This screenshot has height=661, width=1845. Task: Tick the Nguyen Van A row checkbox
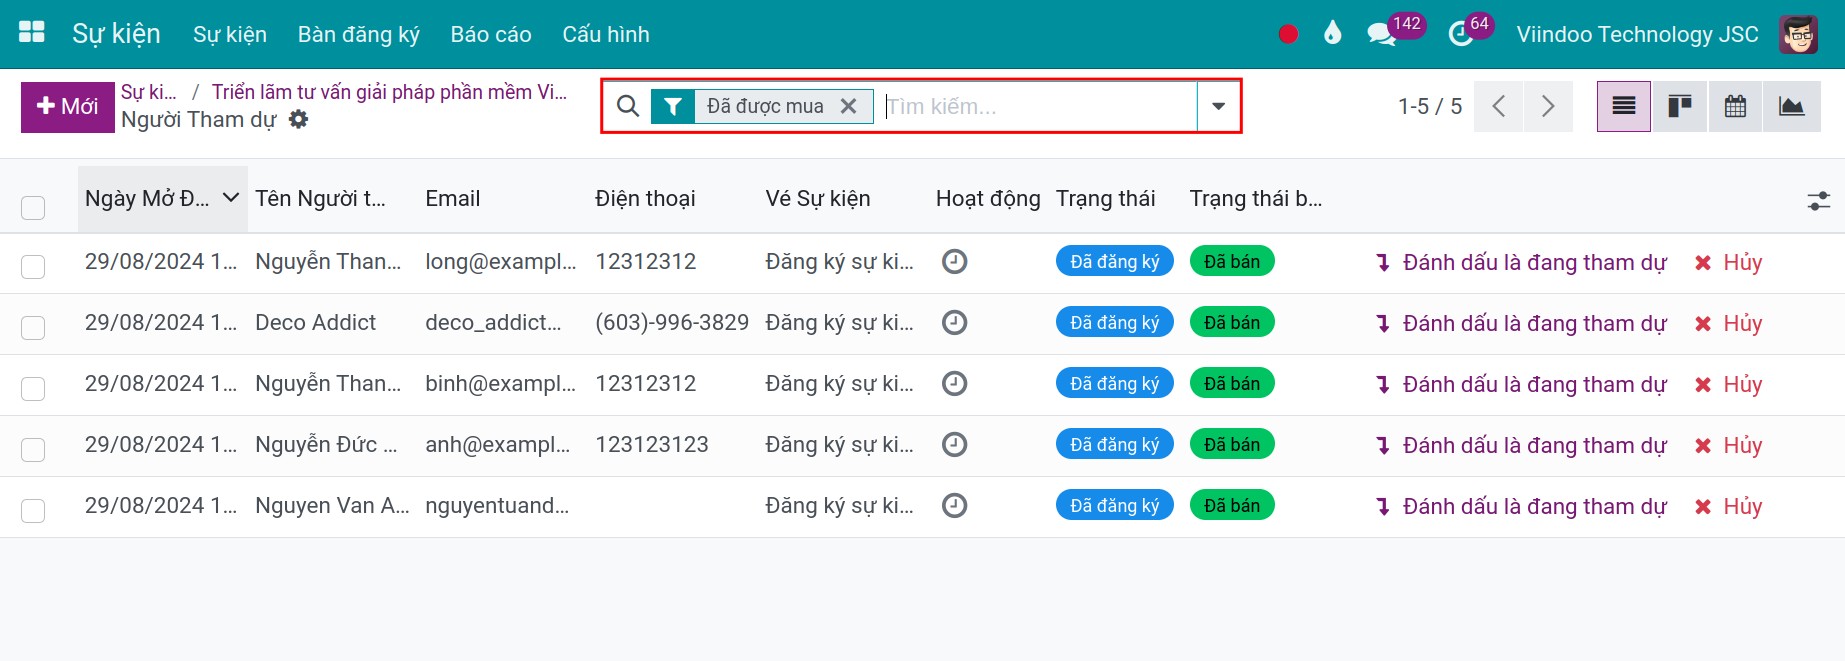pyautogui.click(x=33, y=510)
